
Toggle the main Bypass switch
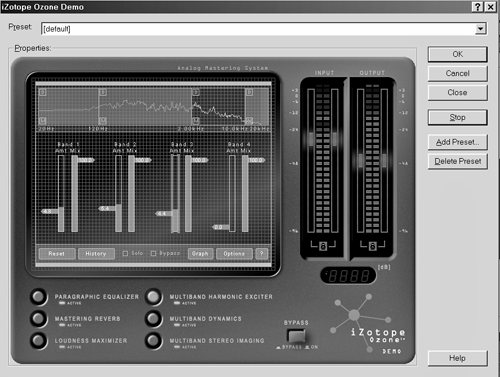coord(296,336)
